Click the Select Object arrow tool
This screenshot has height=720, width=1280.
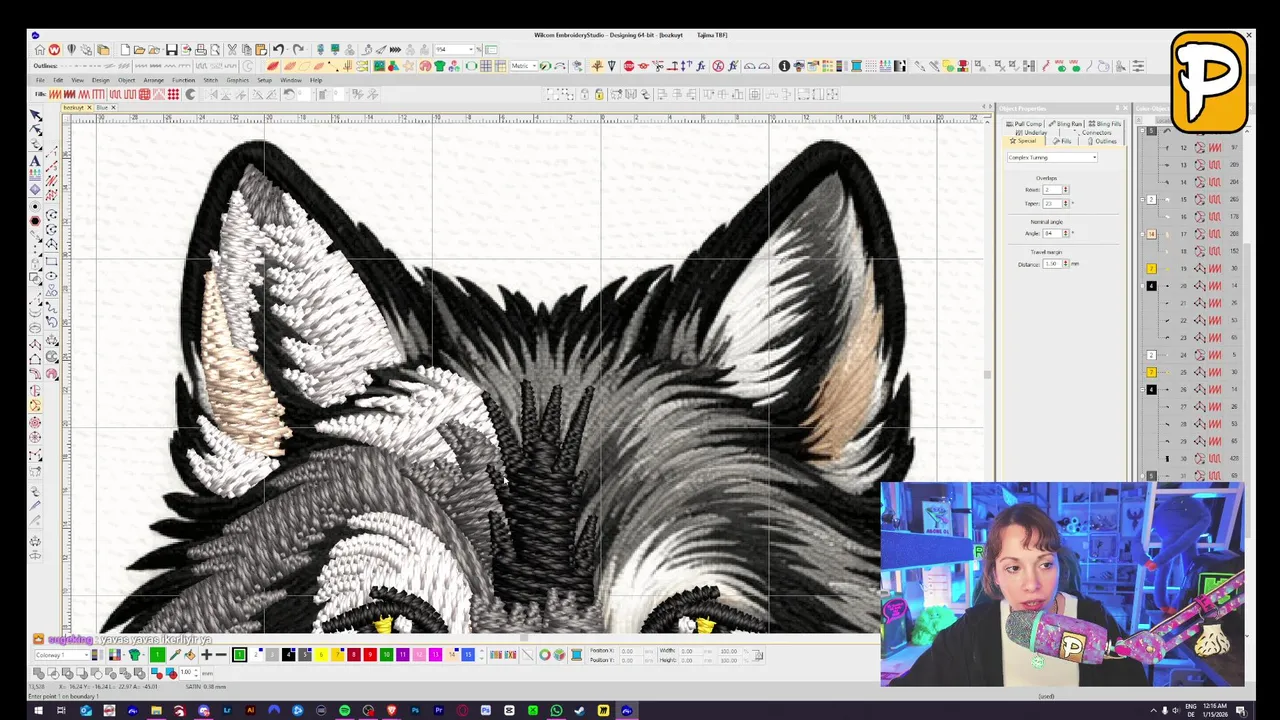coord(36,116)
